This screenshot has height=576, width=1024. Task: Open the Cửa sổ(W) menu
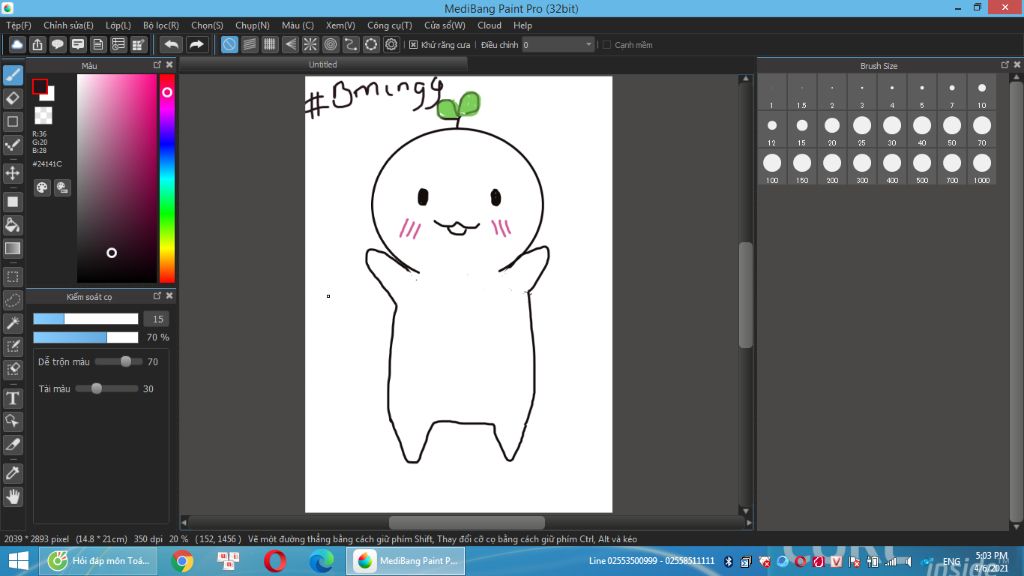click(445, 25)
